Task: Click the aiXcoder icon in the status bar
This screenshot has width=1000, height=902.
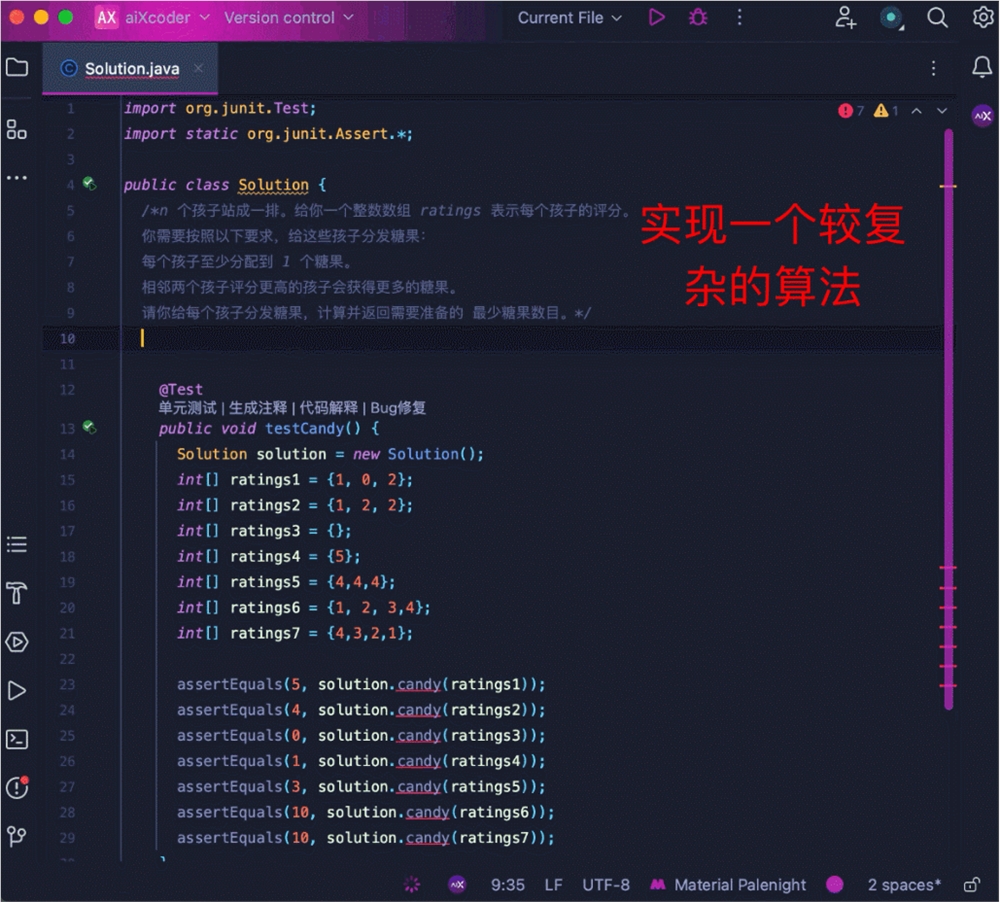Action: (458, 885)
